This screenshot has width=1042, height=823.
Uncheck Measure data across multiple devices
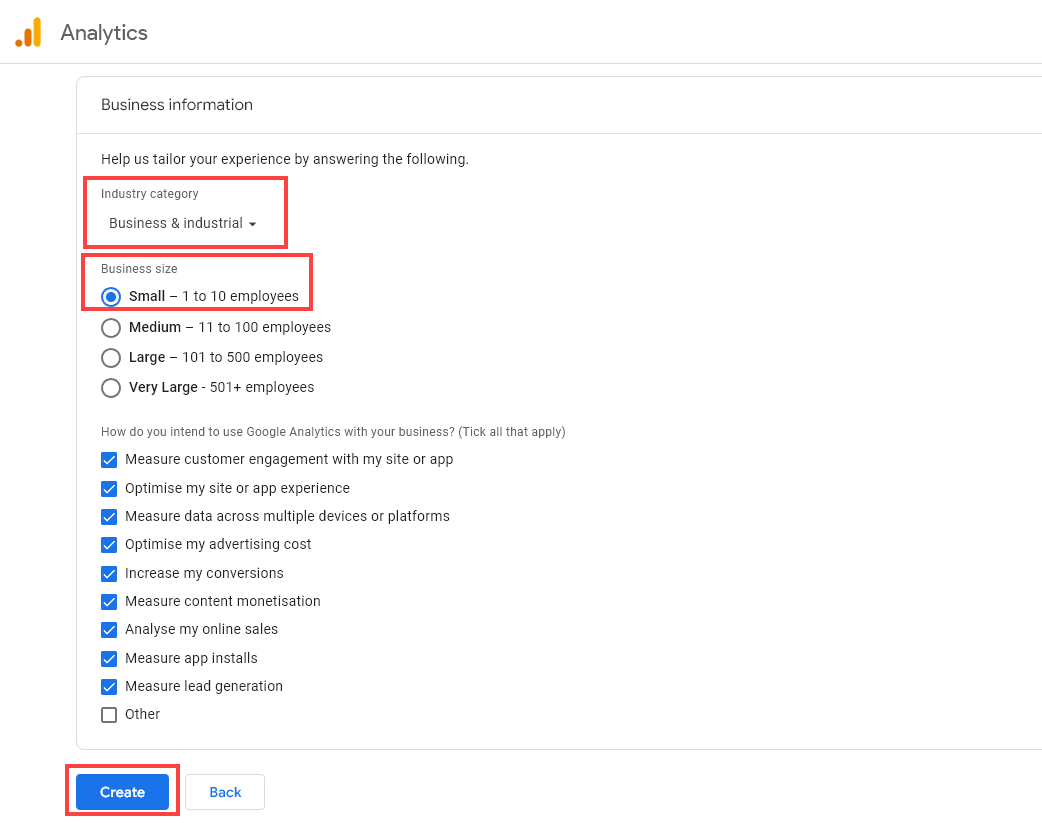109,516
